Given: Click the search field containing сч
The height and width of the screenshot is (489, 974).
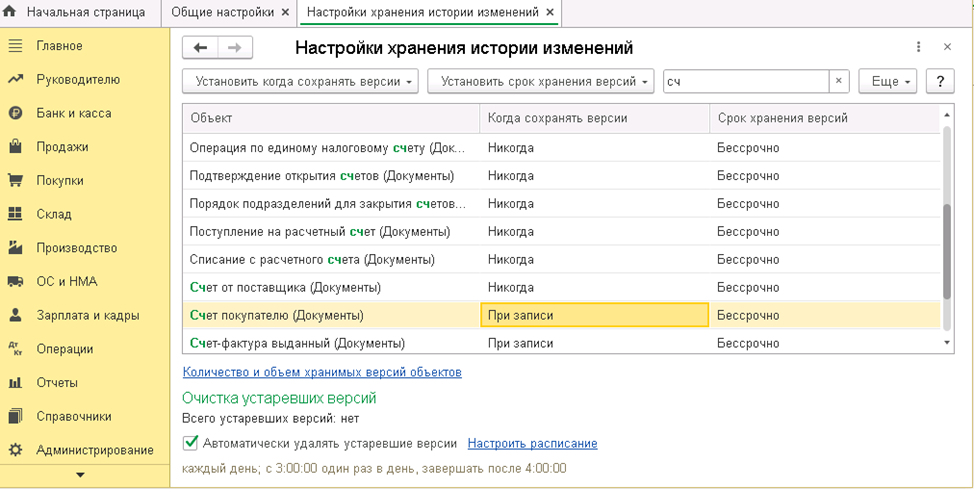Looking at the screenshot, I should 745,82.
